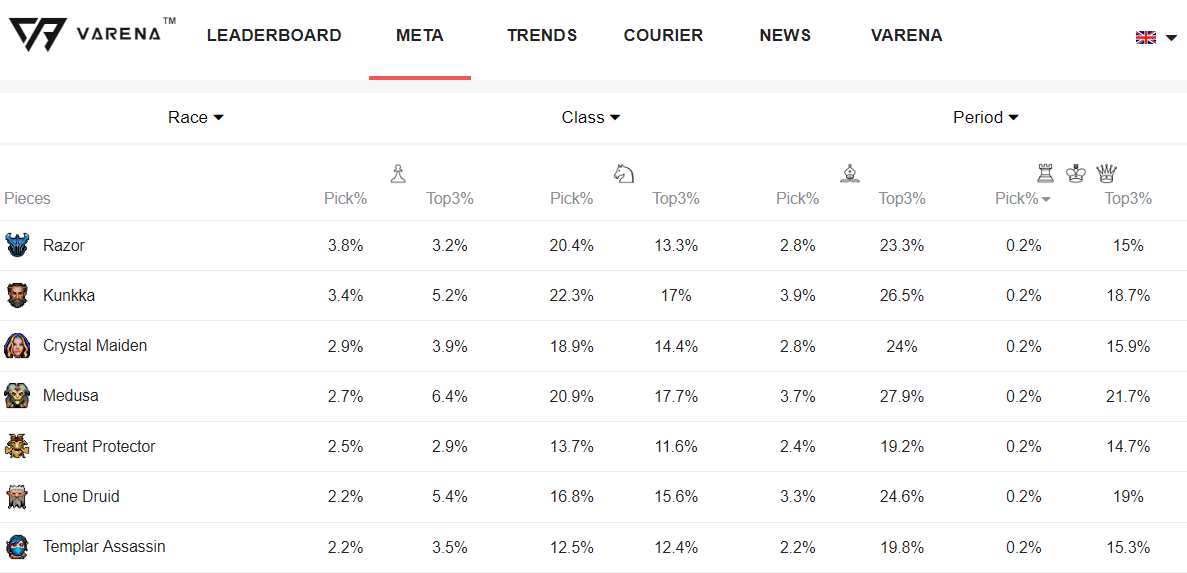Click the pawn rank icon
The image size is (1187, 573).
click(x=398, y=174)
